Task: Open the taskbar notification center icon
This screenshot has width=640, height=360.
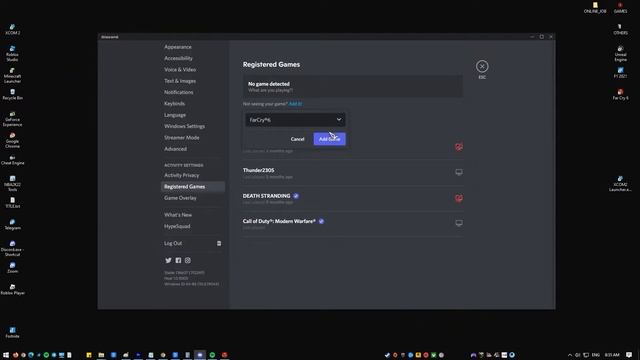Action: [x=629, y=355]
